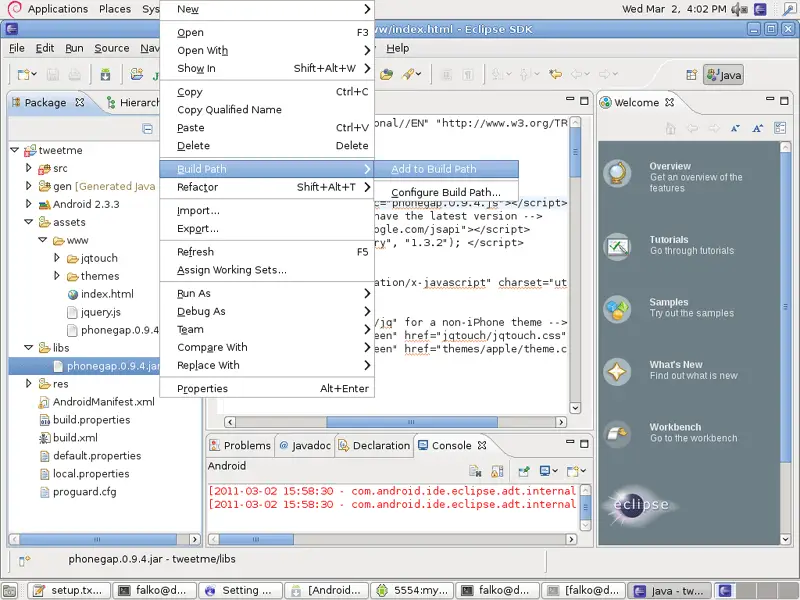This screenshot has width=800, height=600.
Task: Open the What's New star icon
Action: click(617, 371)
